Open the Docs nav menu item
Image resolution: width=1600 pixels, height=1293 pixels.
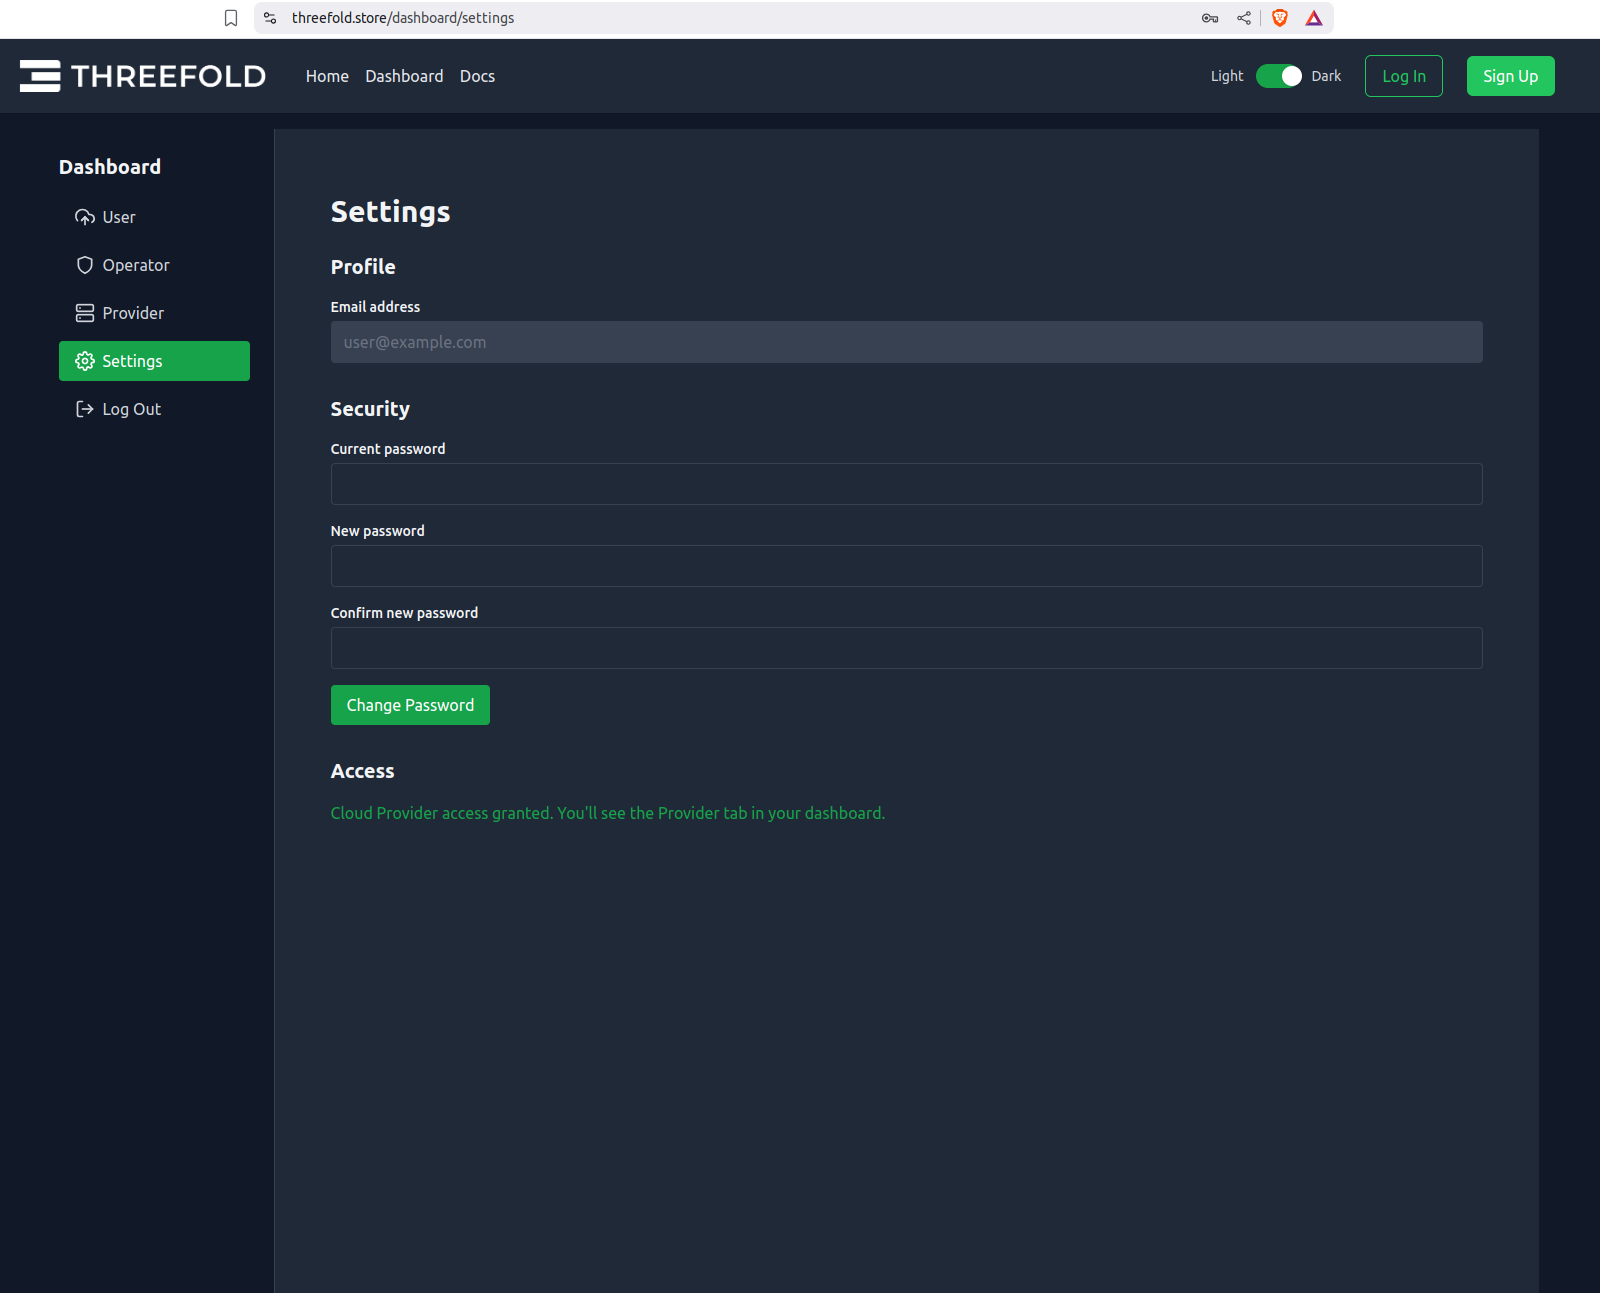point(477,76)
